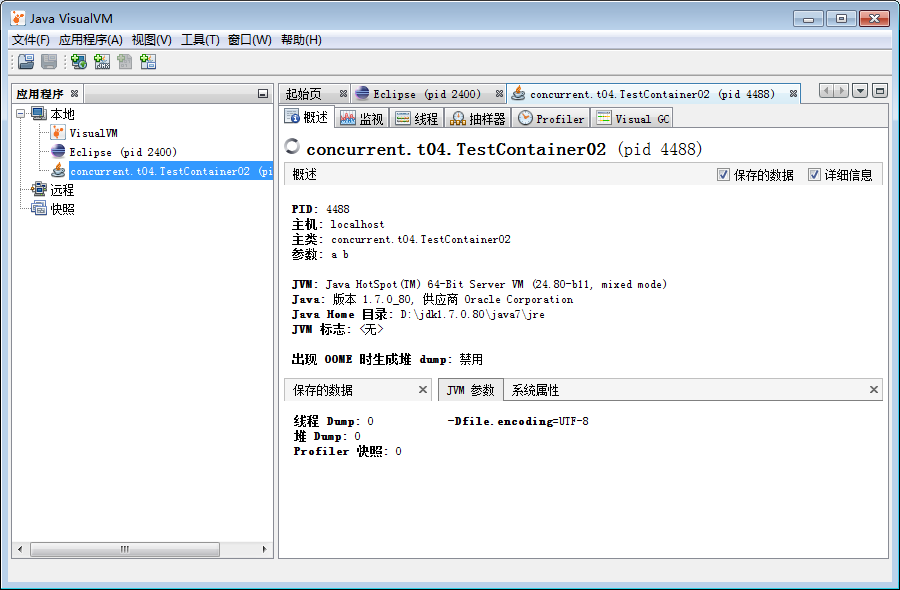The width and height of the screenshot is (900, 590).
Task: Click the Java cup icon in the tree
Action: (58, 170)
